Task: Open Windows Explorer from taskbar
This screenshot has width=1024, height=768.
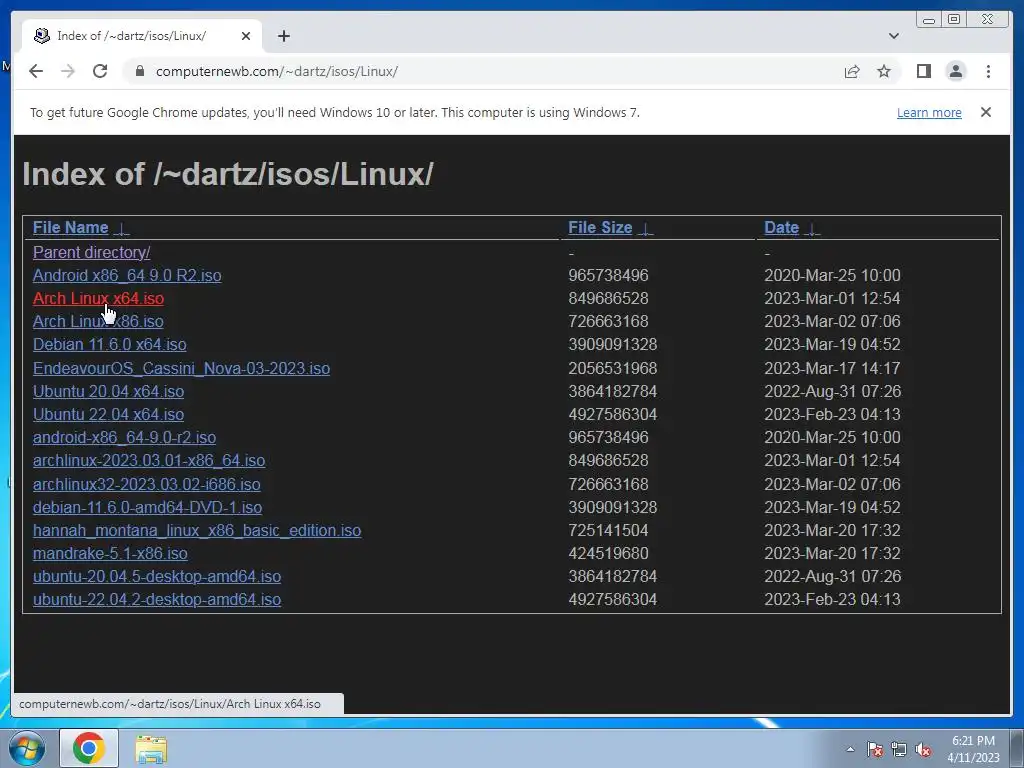Action: pos(151,750)
